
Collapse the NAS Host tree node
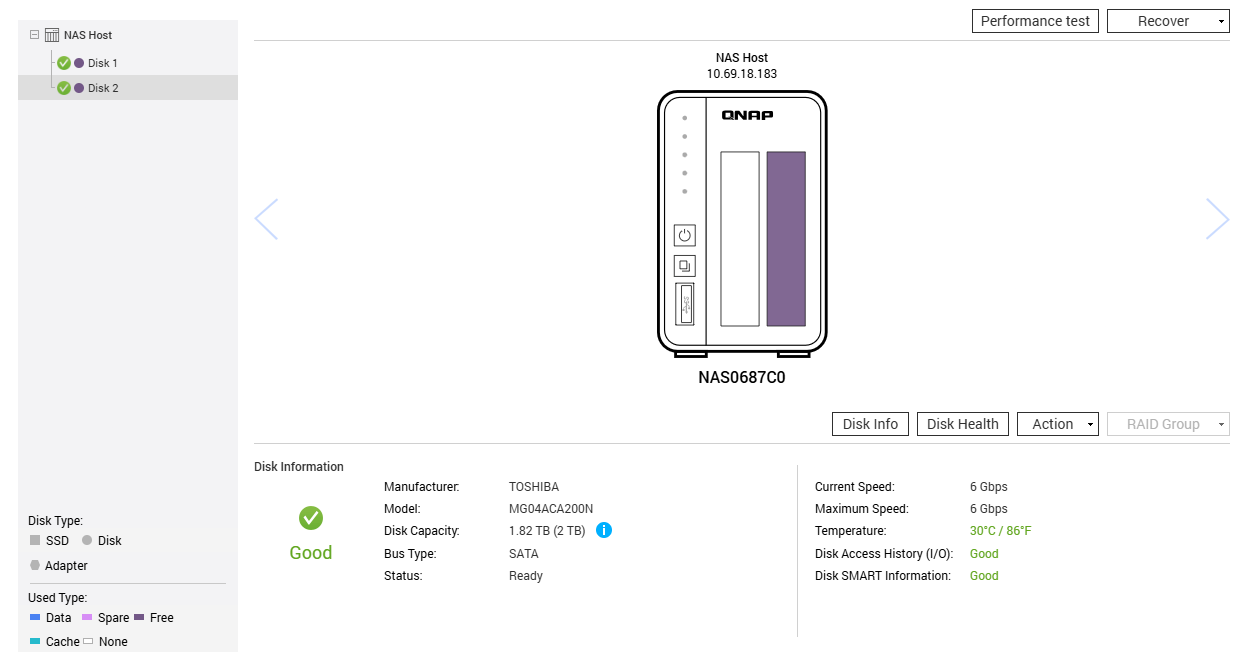[x=34, y=34]
